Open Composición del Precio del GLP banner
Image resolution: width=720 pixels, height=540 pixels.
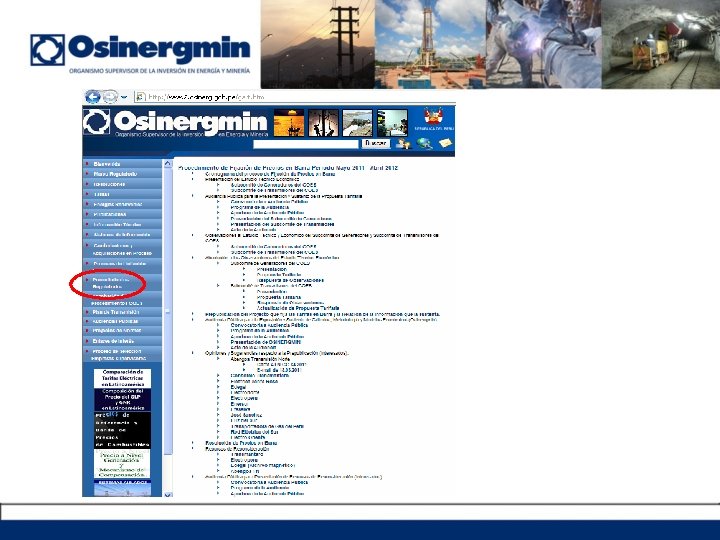click(x=123, y=399)
